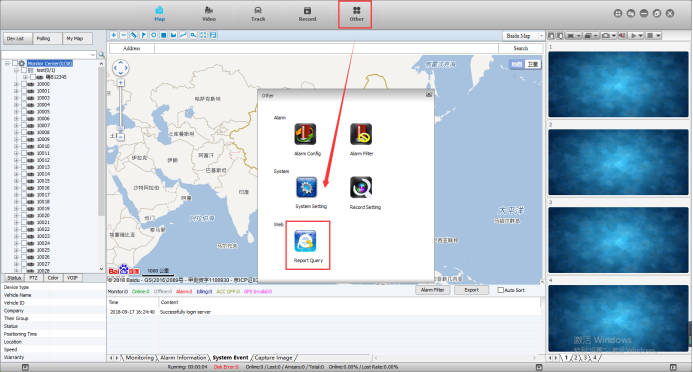The width and height of the screenshot is (693, 372).
Task: Select video channel 2 thumbnail
Action: pyautogui.click(x=618, y=162)
